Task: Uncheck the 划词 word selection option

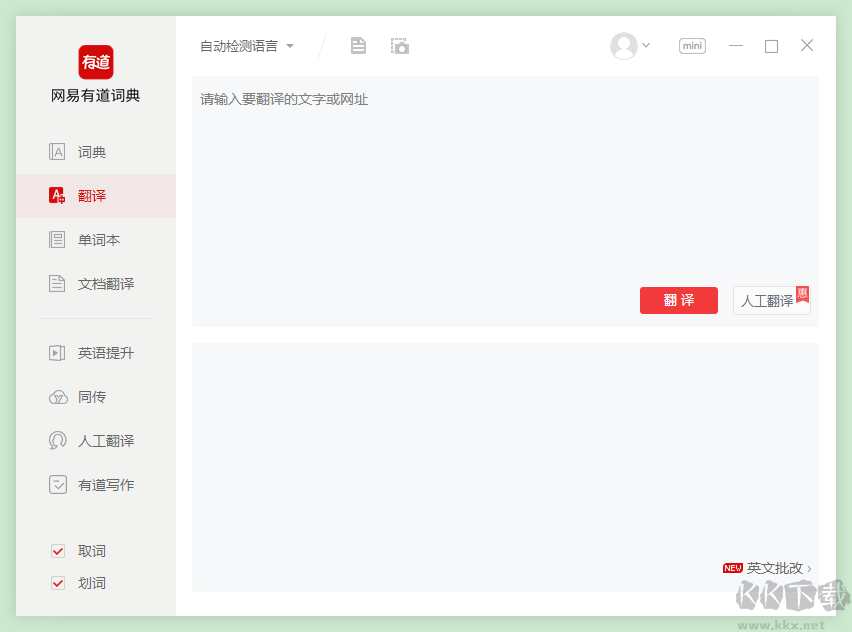Action: [x=57, y=582]
